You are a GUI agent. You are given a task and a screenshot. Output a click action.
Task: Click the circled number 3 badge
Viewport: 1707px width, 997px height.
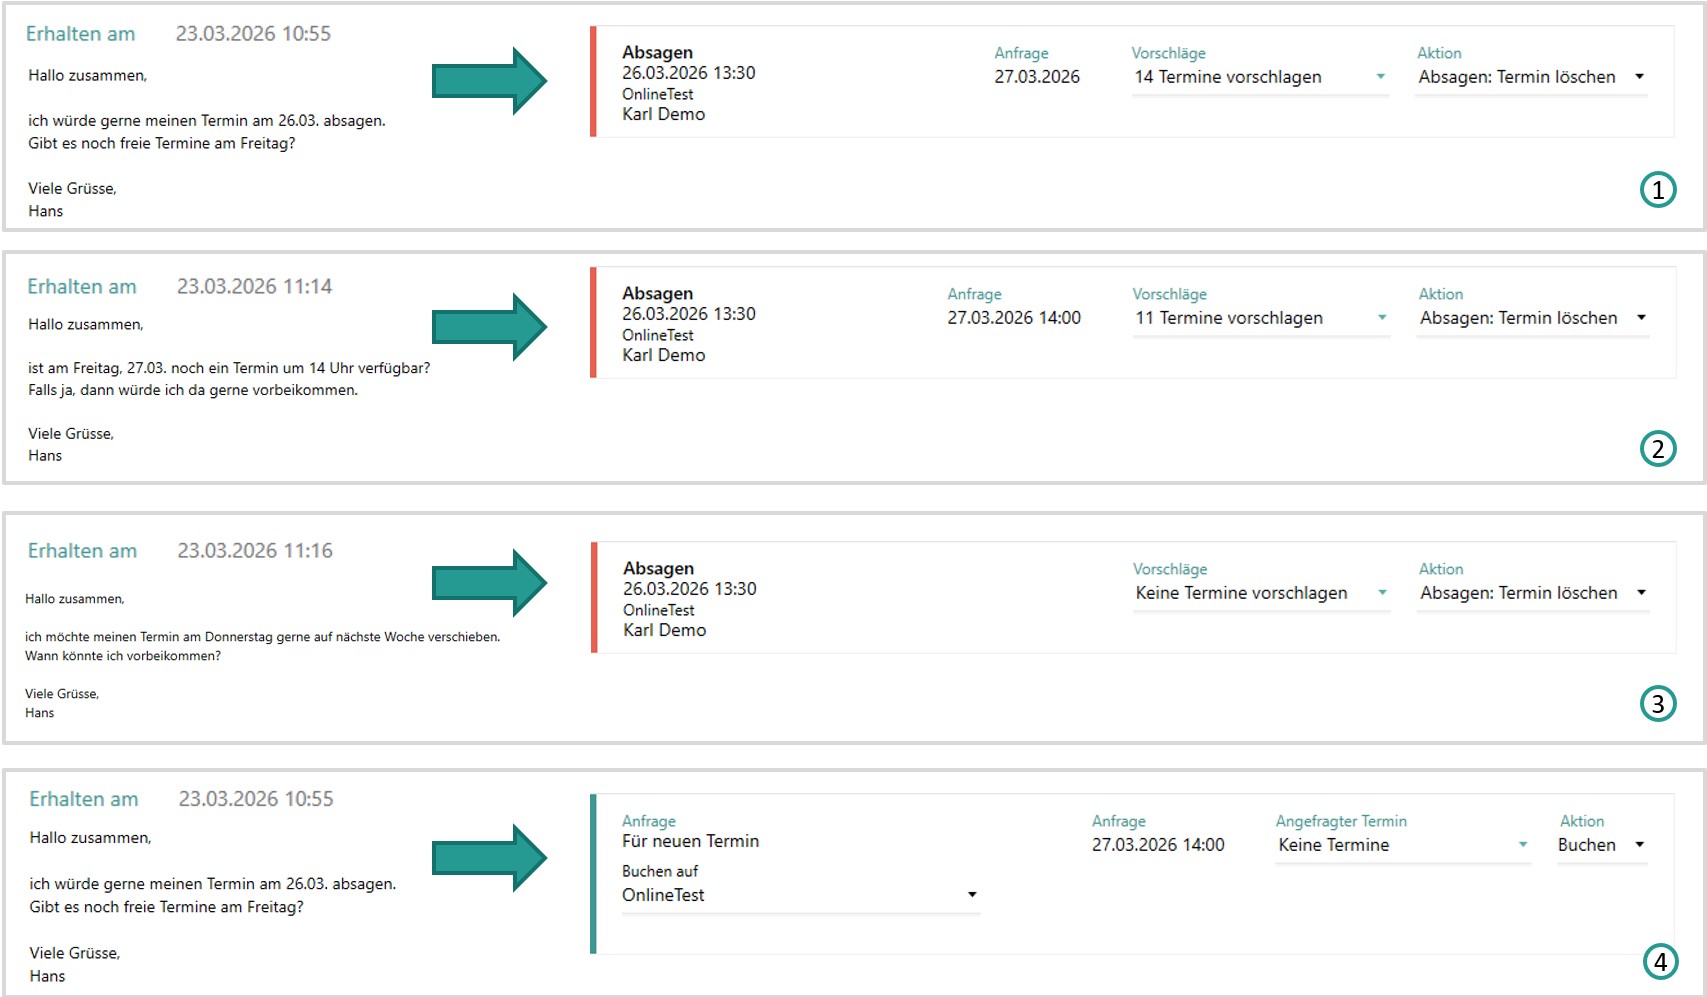1658,704
